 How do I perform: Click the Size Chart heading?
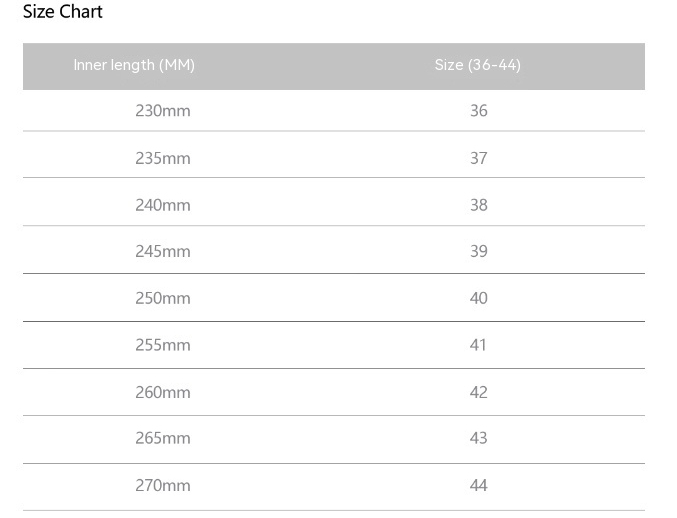(62, 12)
